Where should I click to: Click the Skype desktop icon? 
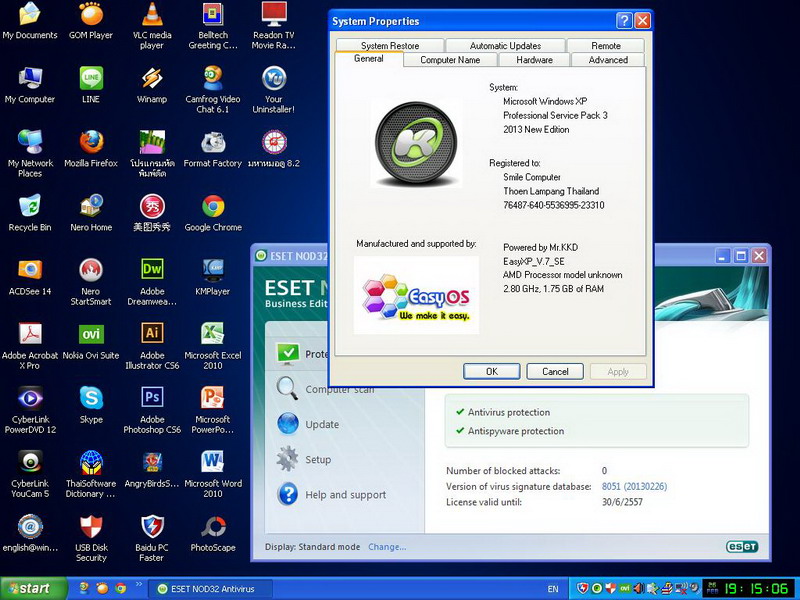91,398
